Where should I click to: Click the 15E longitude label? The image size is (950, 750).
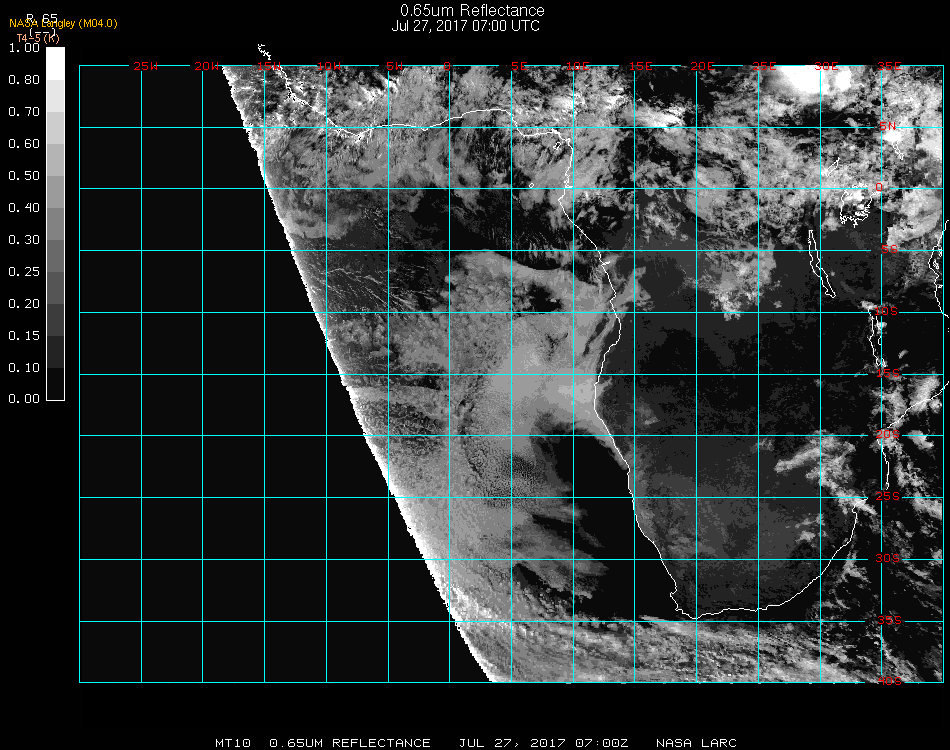(x=640, y=66)
